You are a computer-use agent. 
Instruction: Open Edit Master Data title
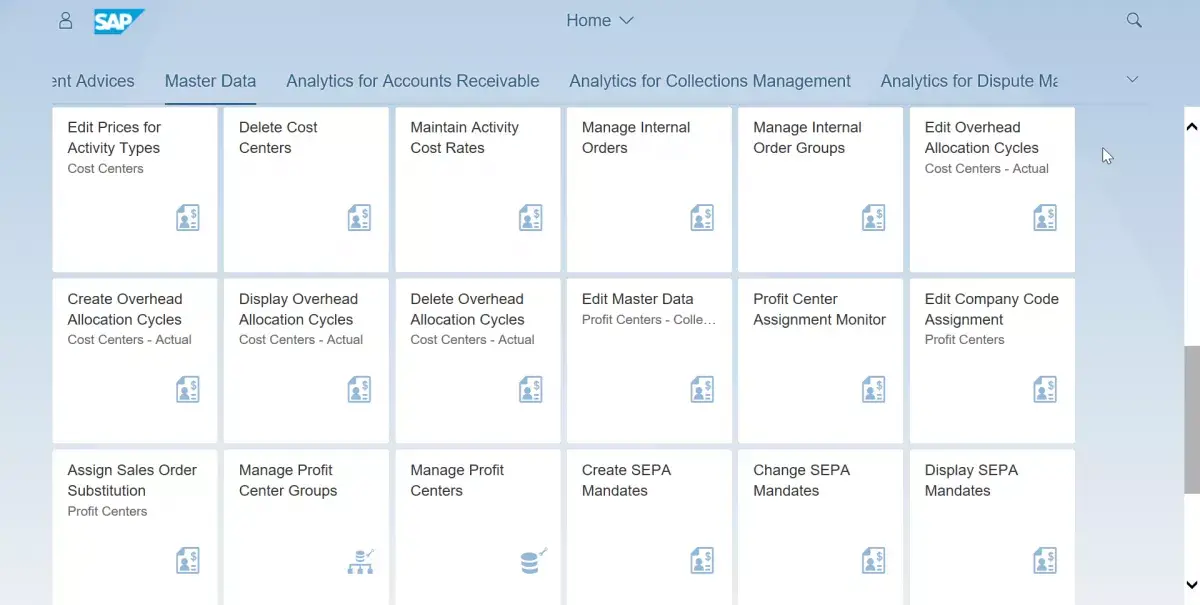637,299
